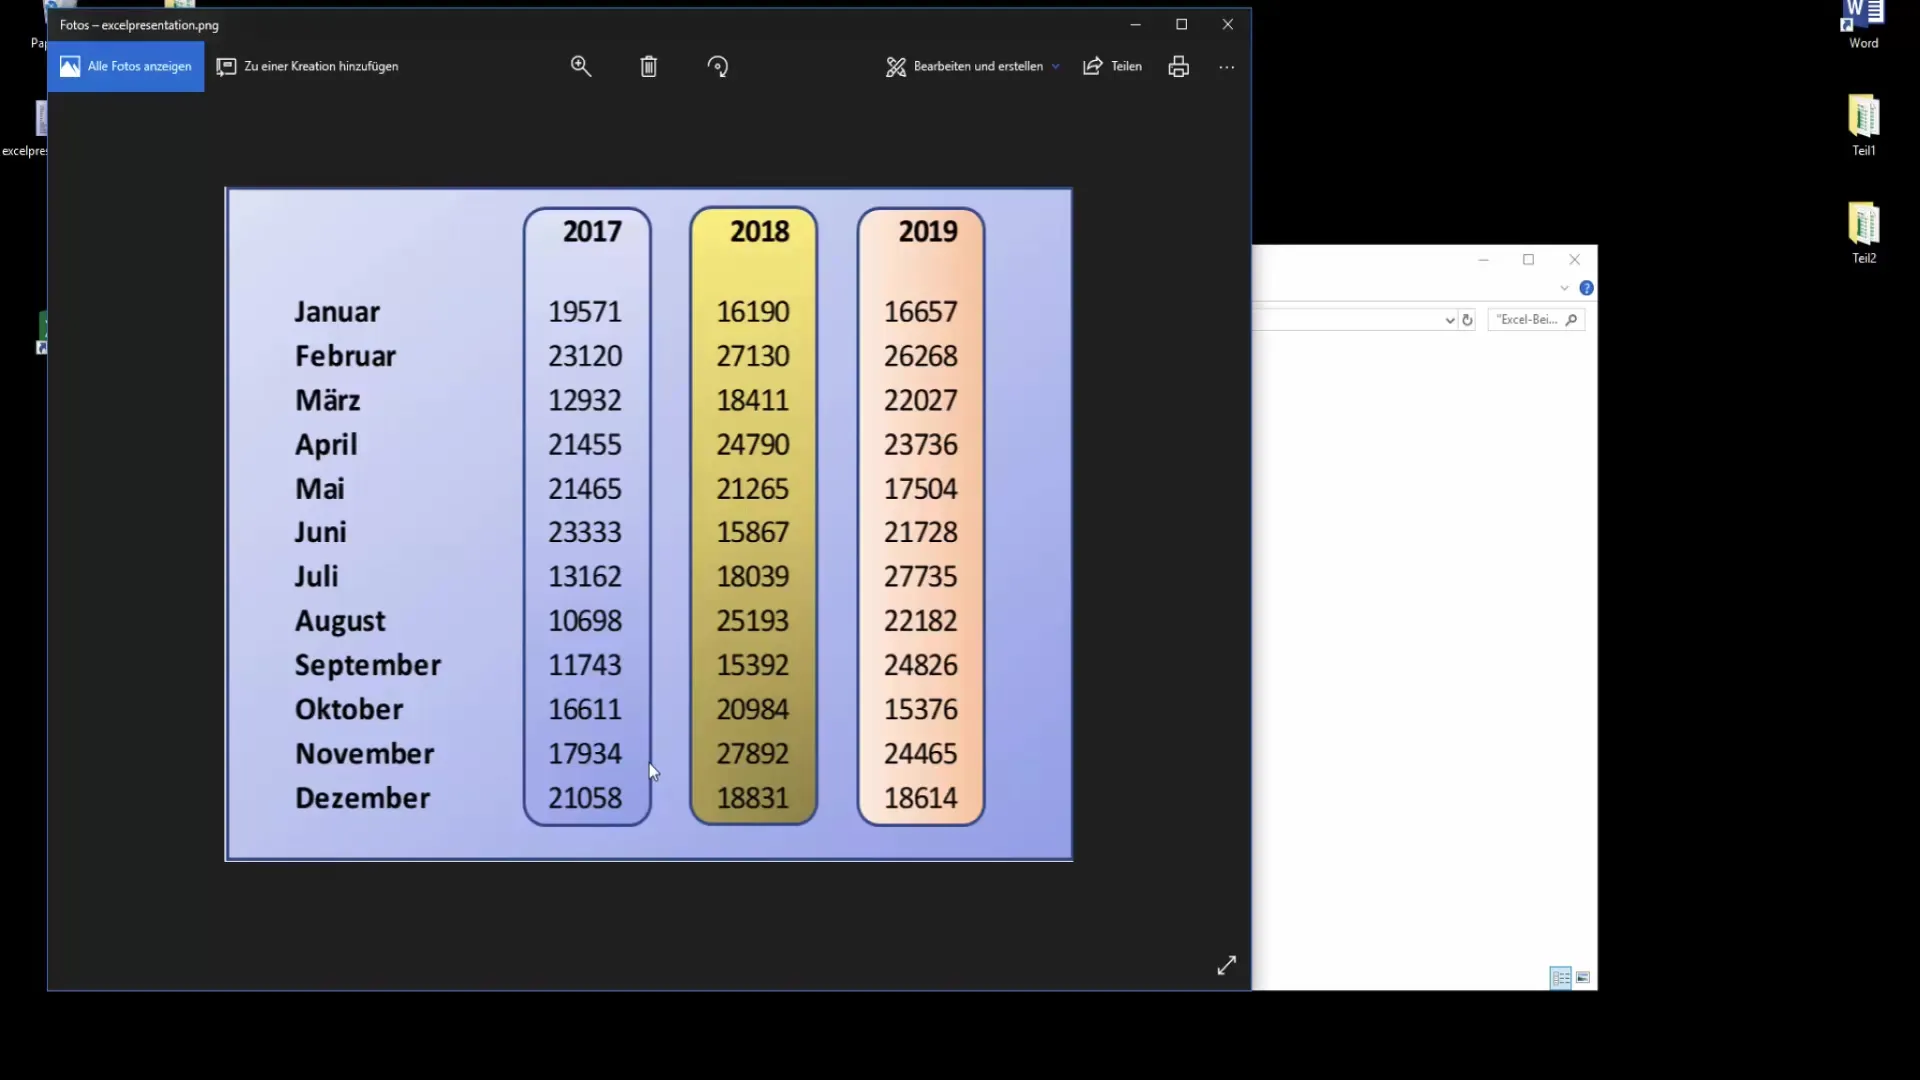This screenshot has height=1080, width=1920.
Task: Toggle the 2017 column highlight
Action: click(591, 231)
